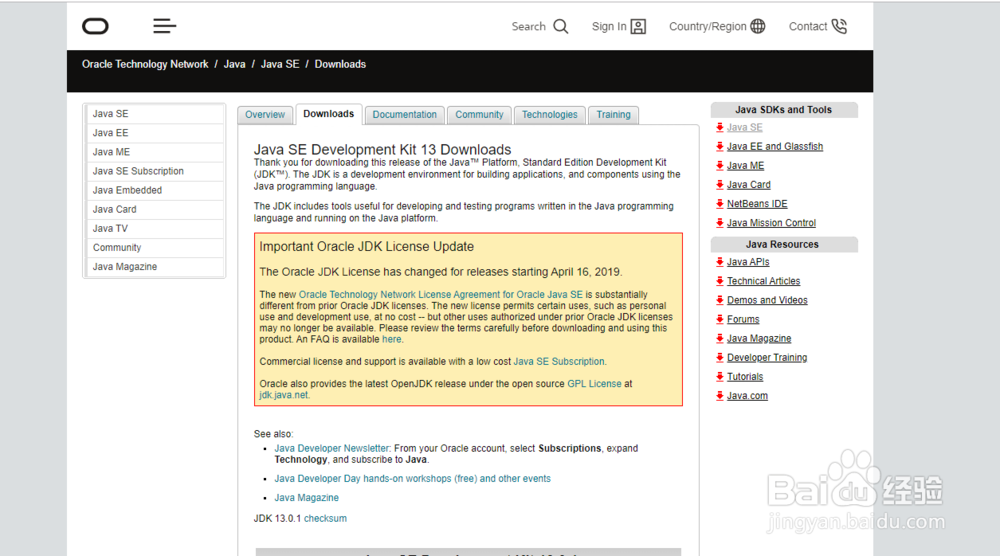
Task: Open the Training tab
Action: [614, 115]
